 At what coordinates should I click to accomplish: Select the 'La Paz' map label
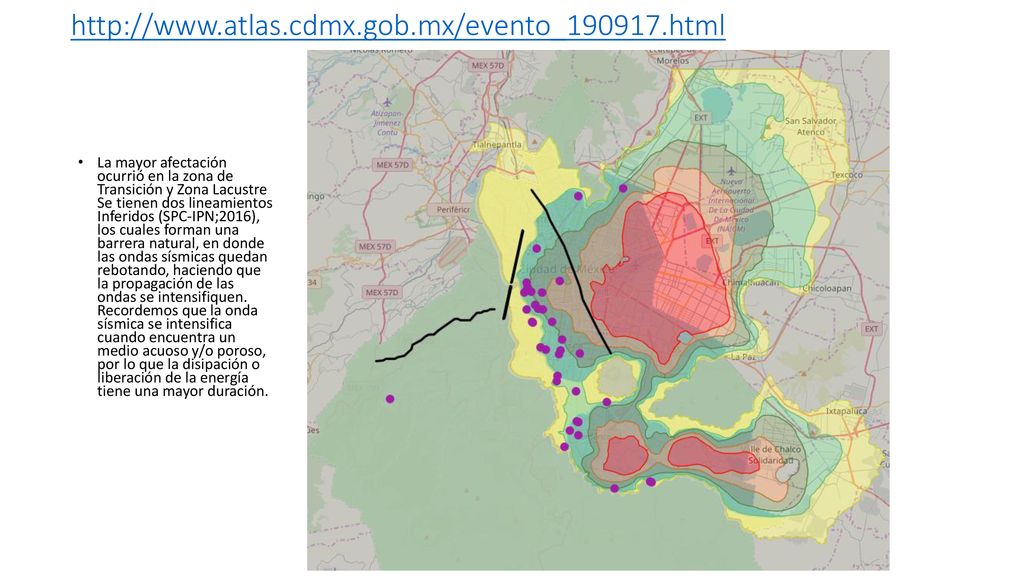(x=743, y=357)
